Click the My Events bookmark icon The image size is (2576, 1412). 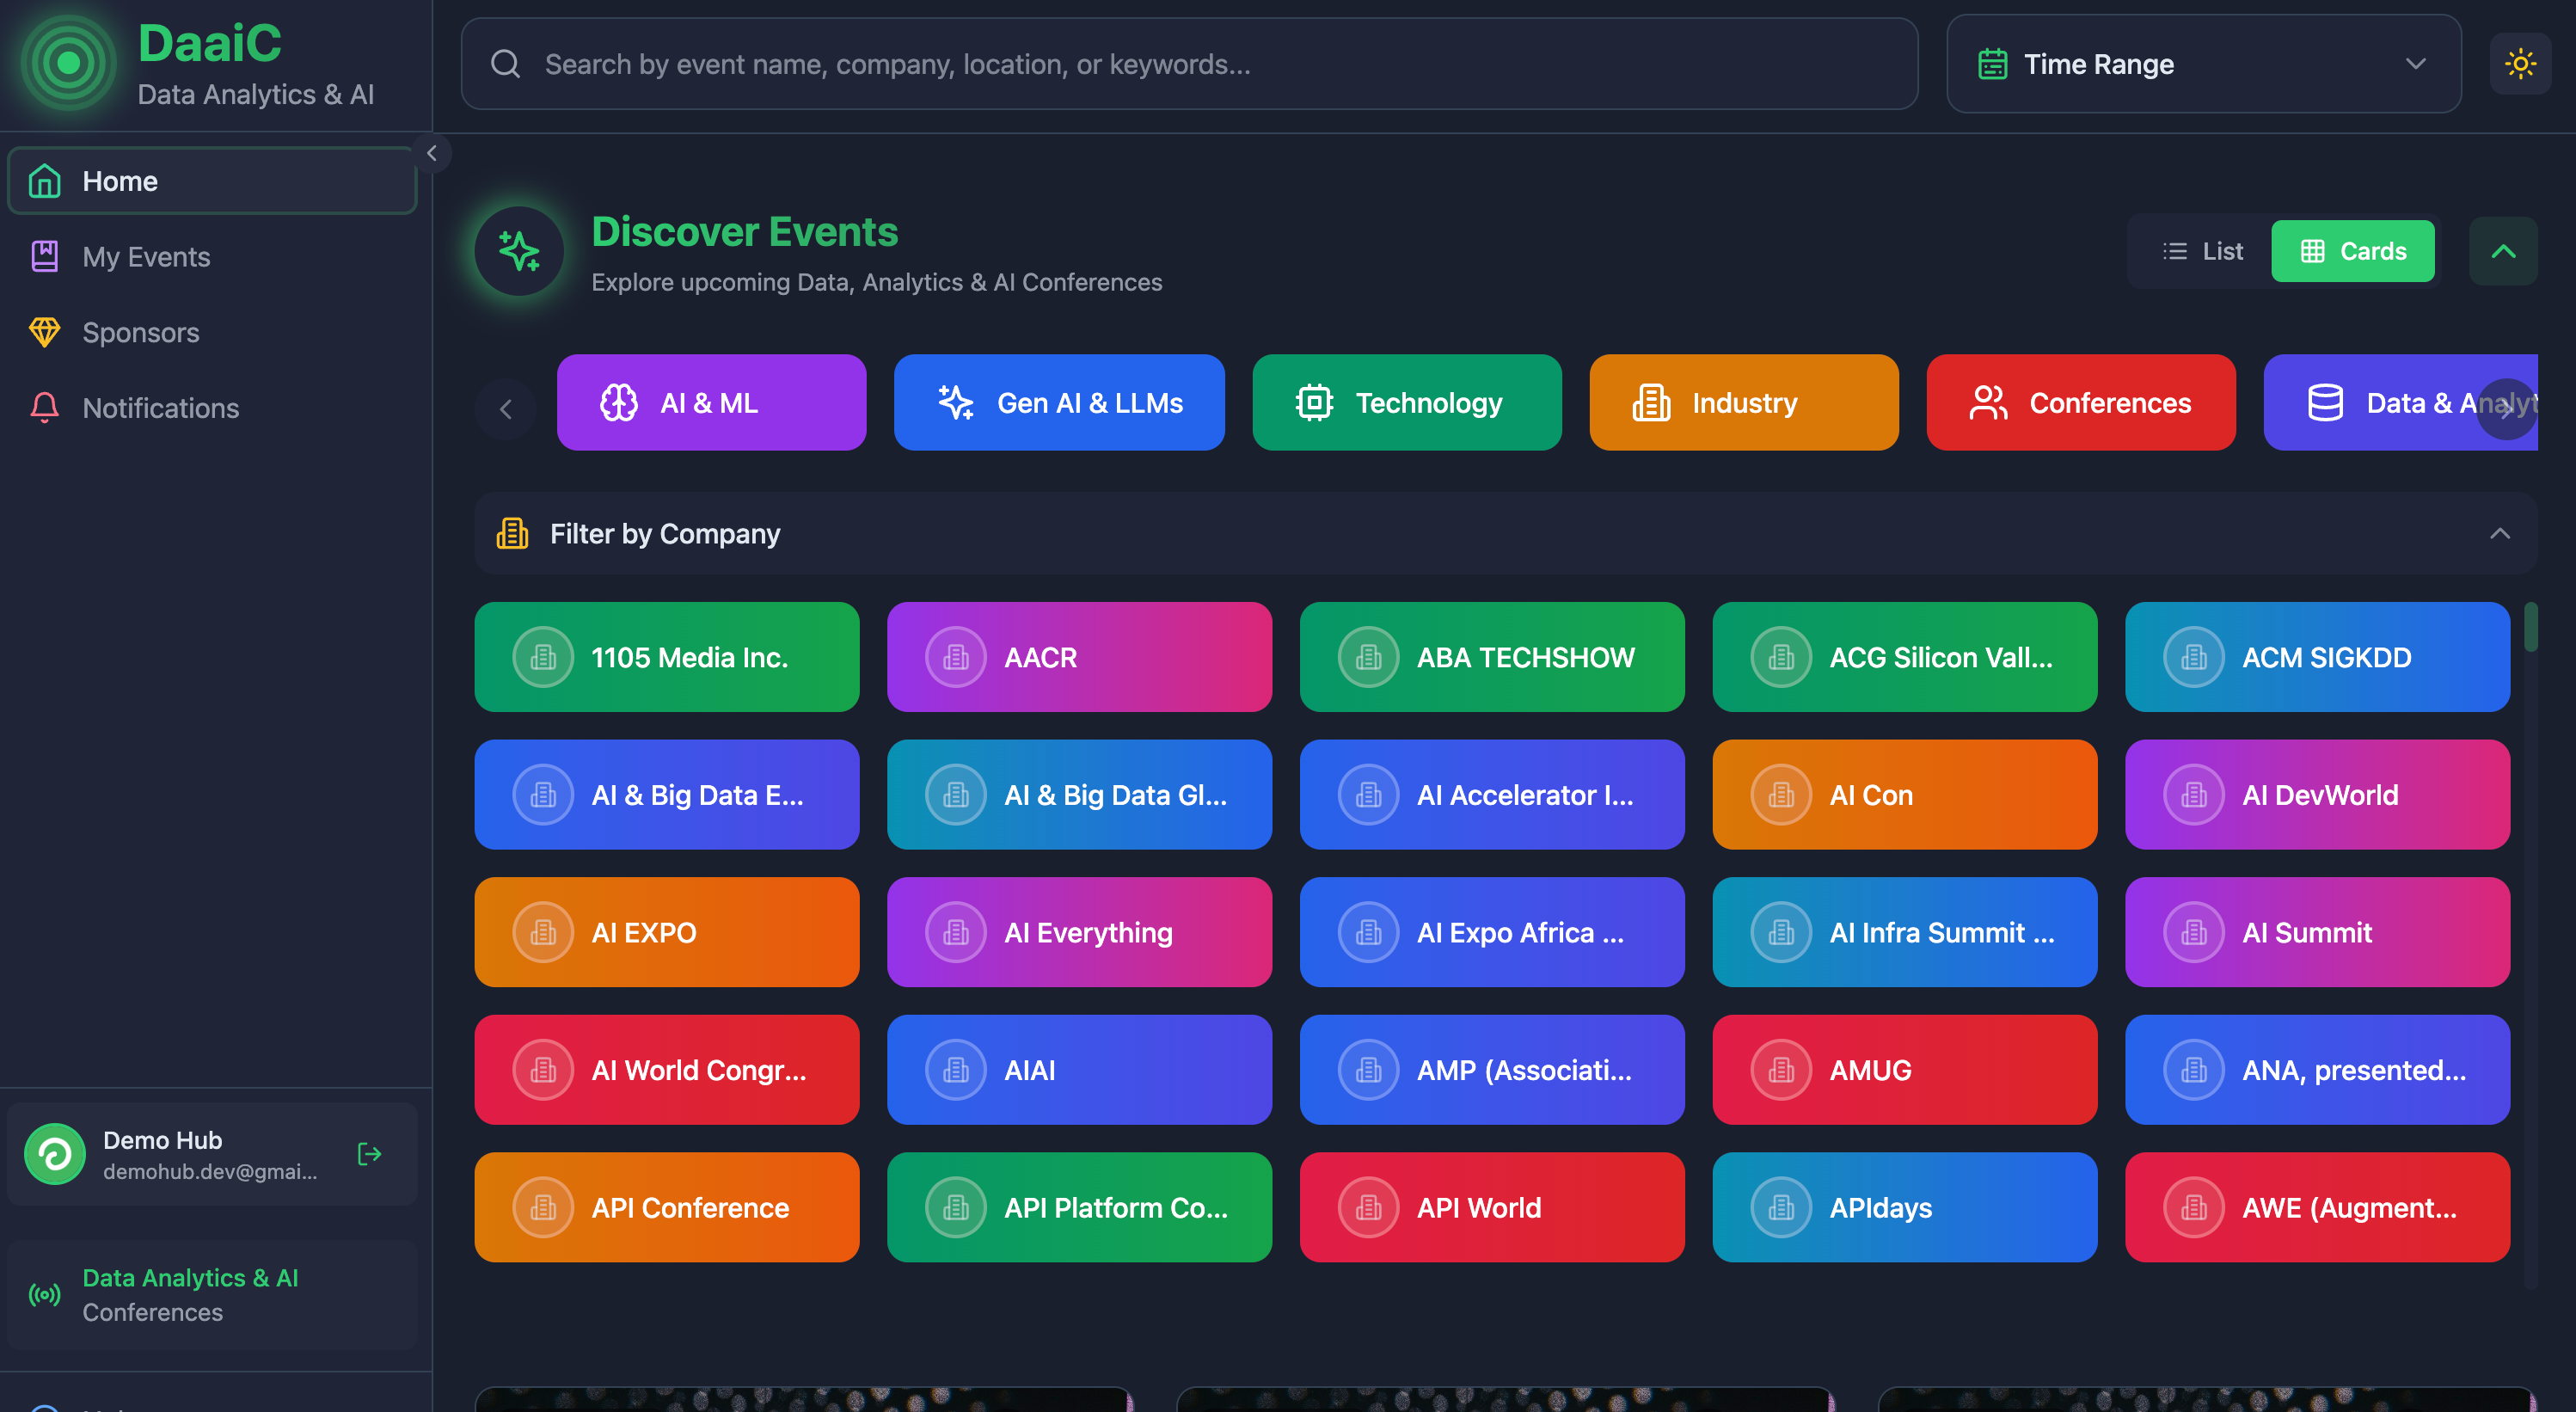[x=45, y=257]
